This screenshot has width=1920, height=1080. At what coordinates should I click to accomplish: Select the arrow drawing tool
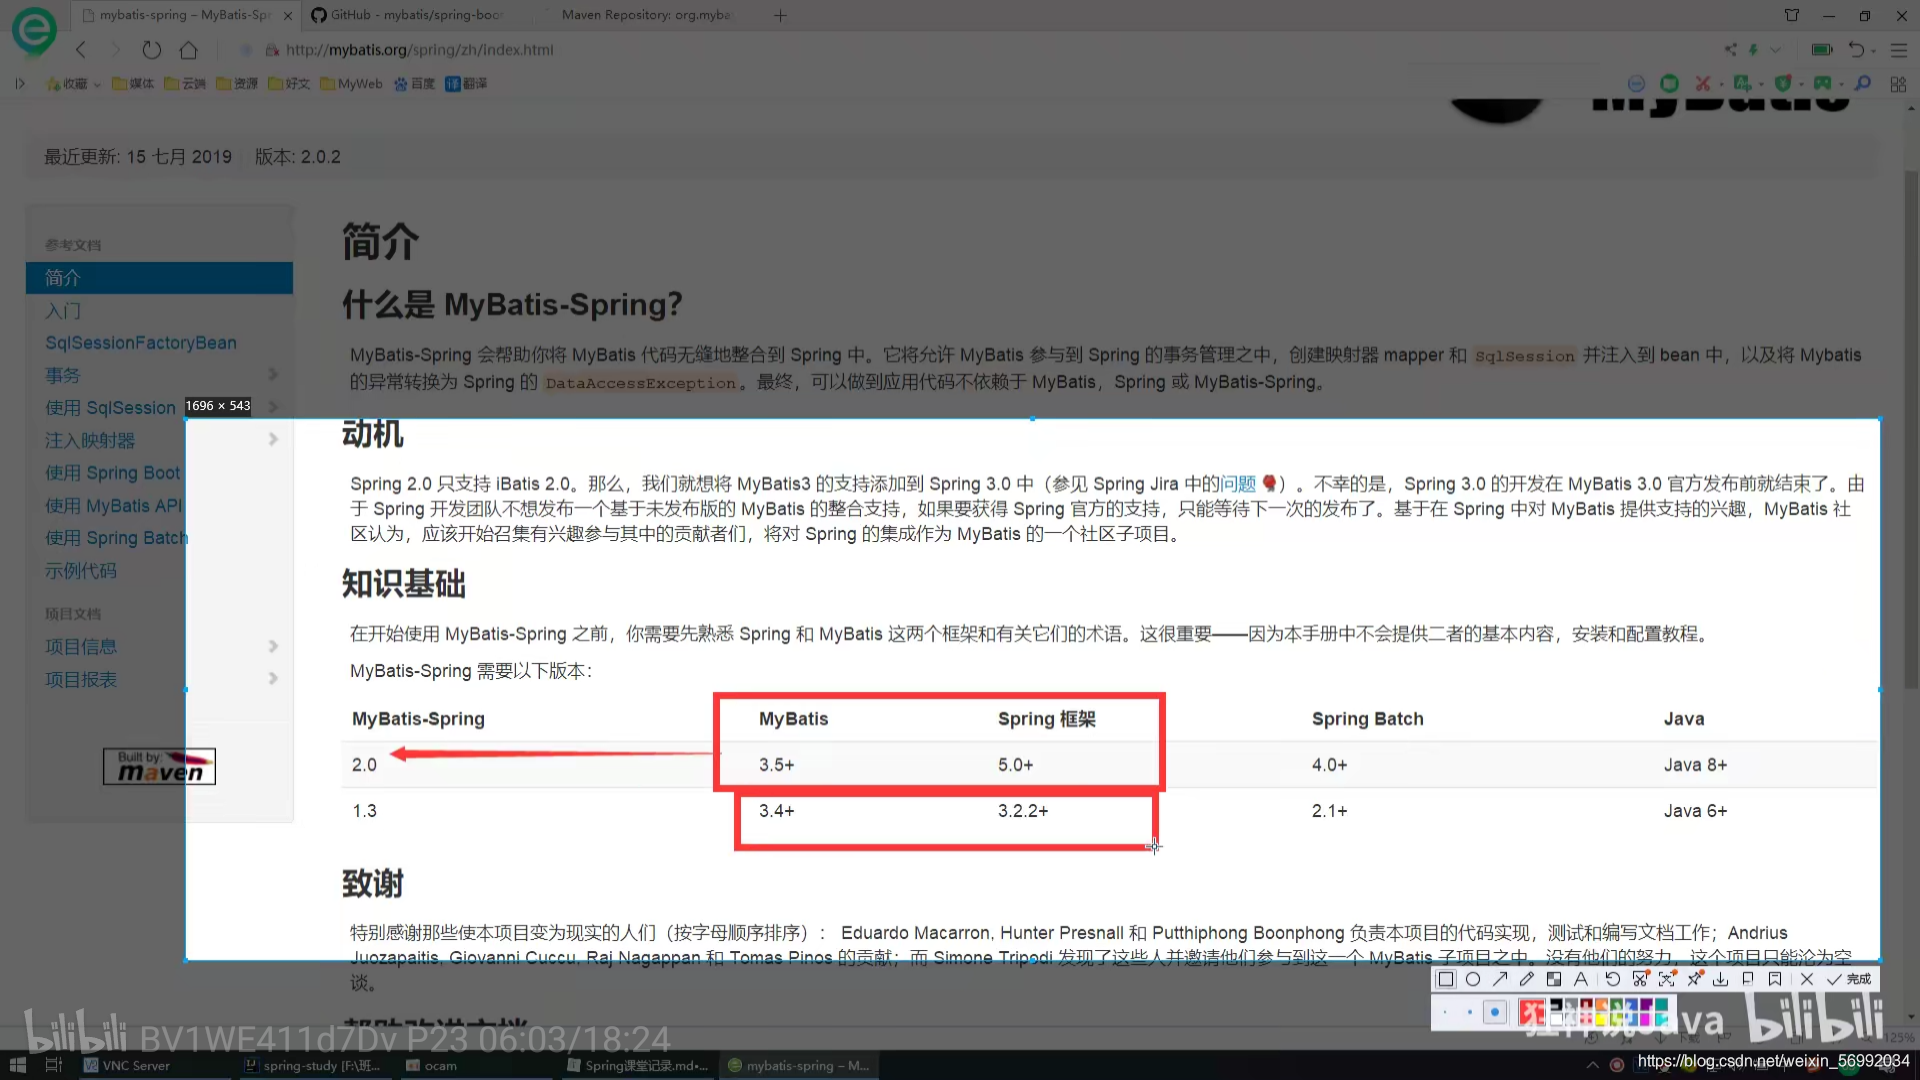pyautogui.click(x=1500, y=979)
